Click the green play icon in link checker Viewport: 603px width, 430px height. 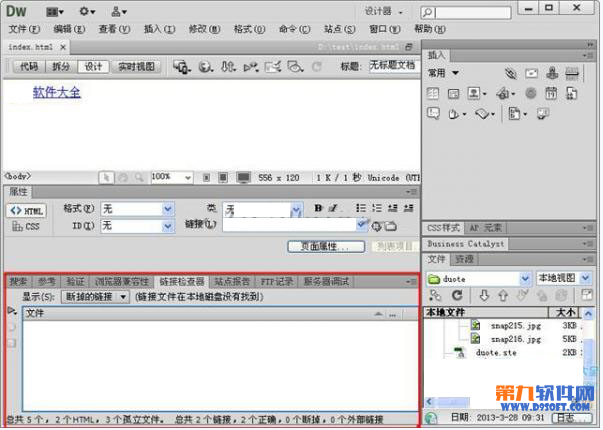coord(12,312)
